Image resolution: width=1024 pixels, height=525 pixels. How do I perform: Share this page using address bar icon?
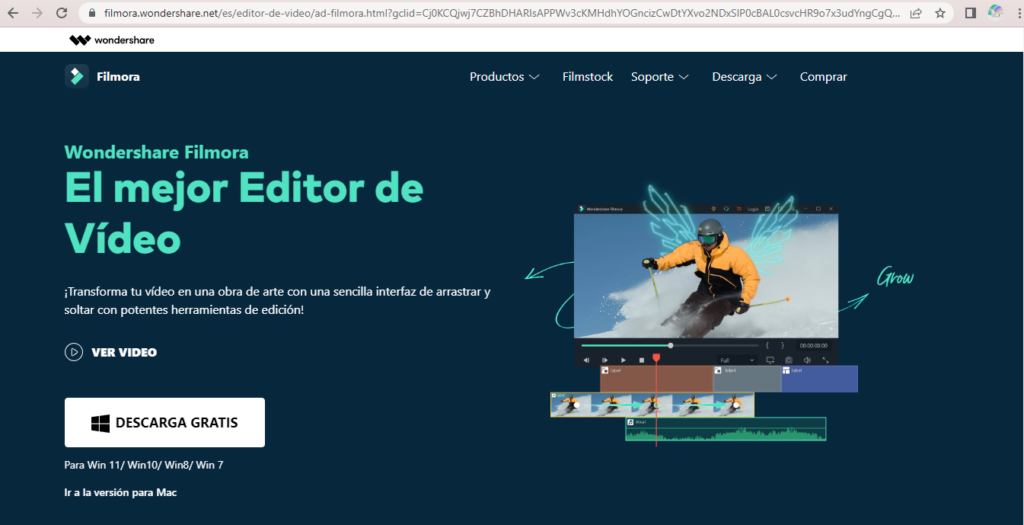click(916, 13)
